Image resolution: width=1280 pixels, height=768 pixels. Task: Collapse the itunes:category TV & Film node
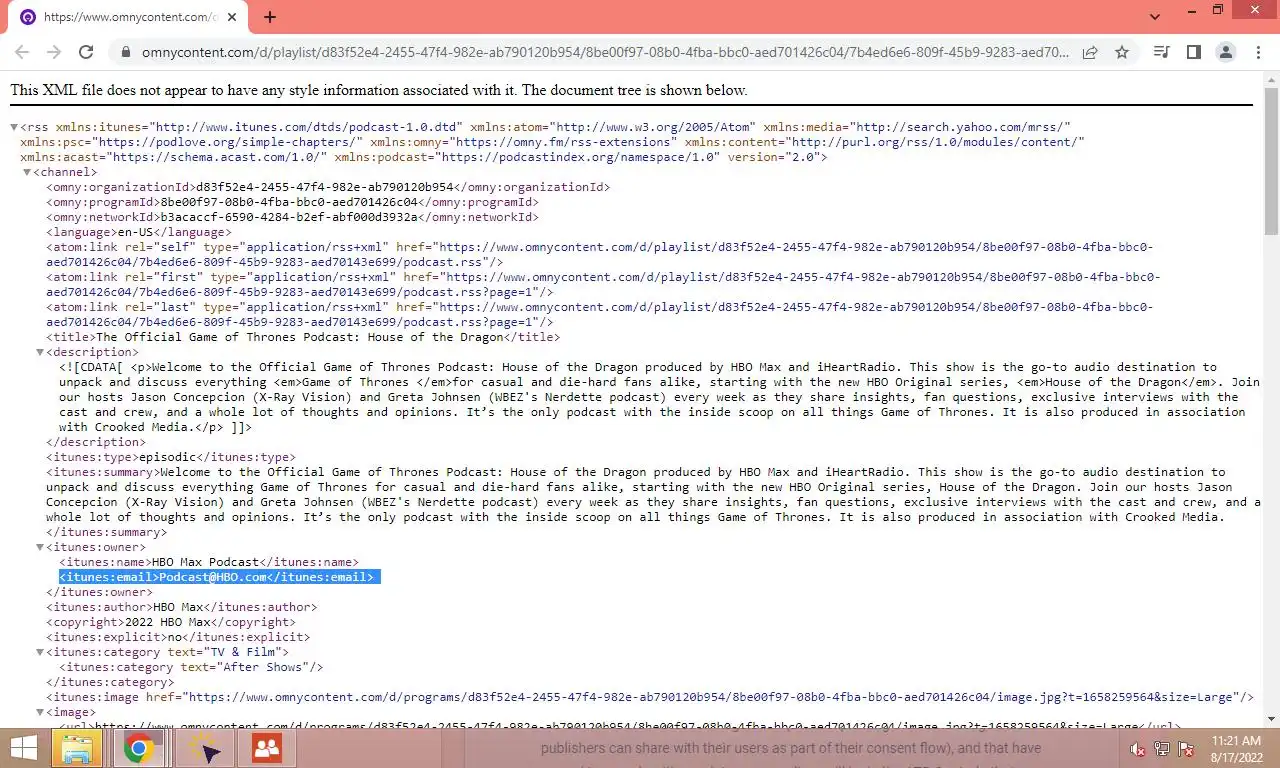point(40,652)
